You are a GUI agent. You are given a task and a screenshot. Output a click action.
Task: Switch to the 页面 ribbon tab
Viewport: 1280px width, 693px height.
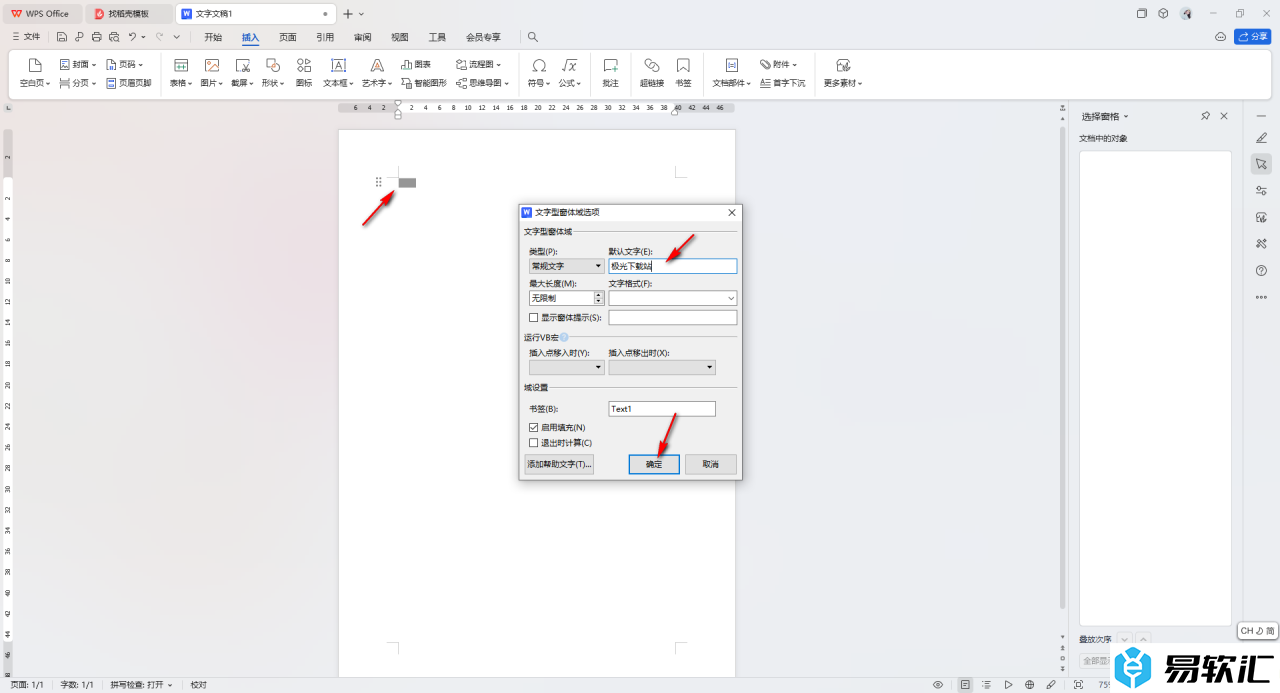[288, 37]
